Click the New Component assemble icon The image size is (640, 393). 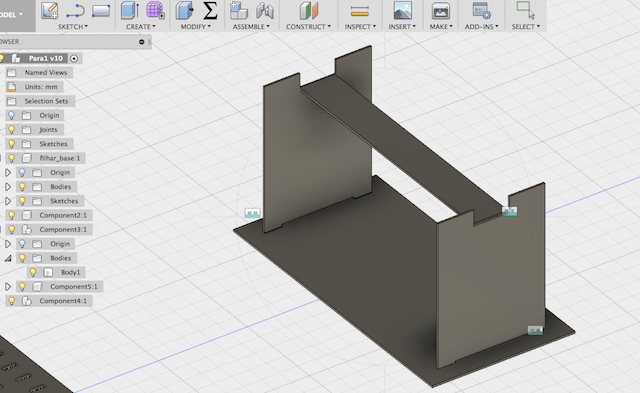[x=239, y=10]
